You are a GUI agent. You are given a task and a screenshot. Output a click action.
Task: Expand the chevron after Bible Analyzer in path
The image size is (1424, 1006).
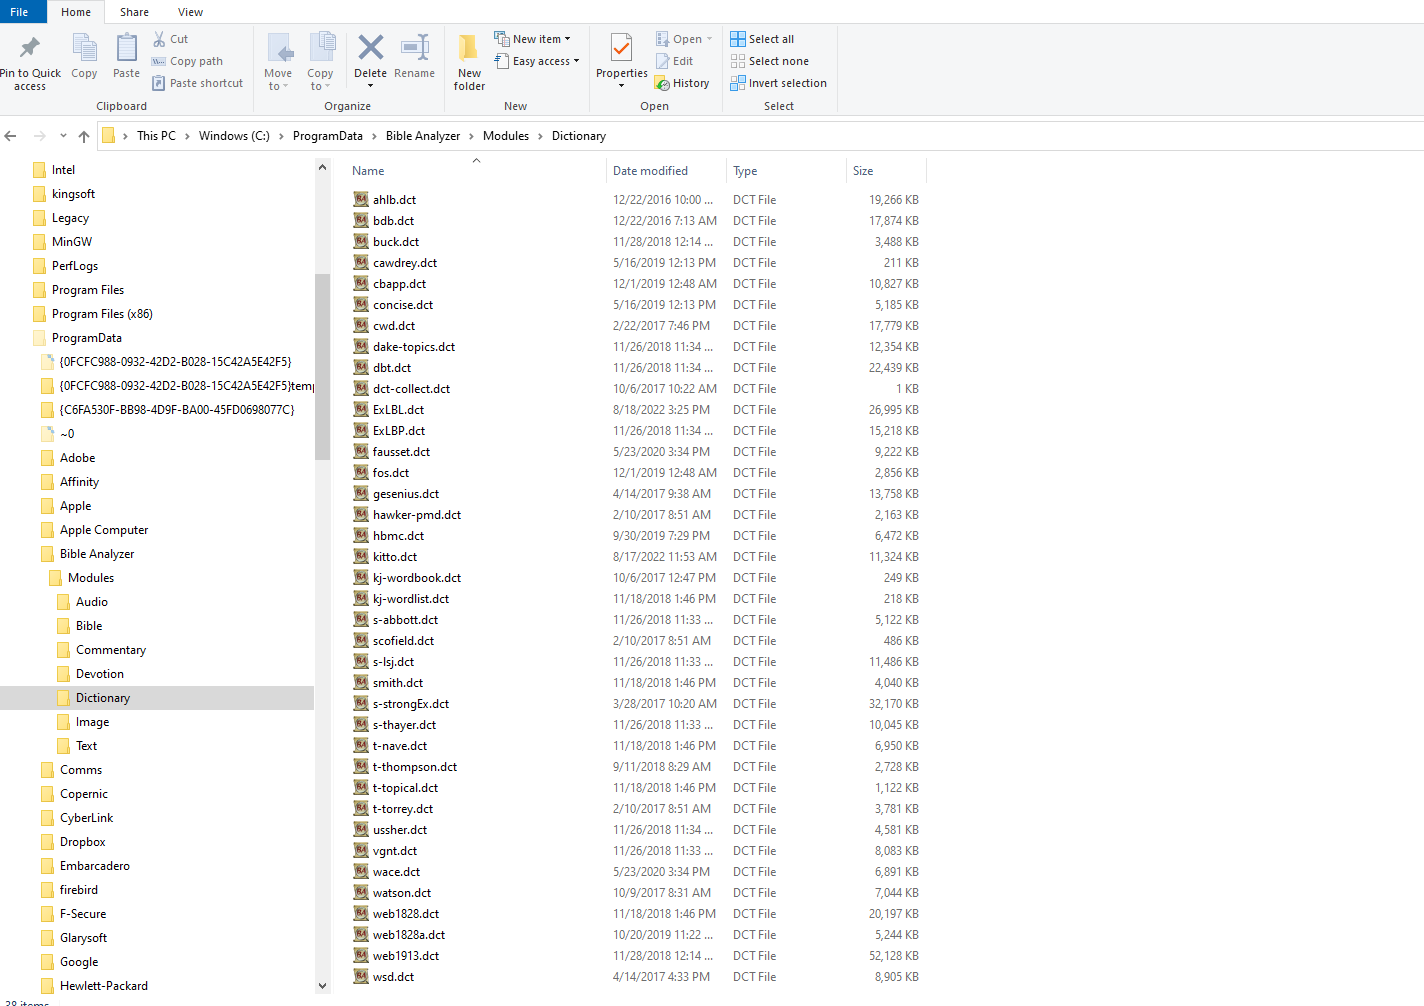[x=471, y=136]
